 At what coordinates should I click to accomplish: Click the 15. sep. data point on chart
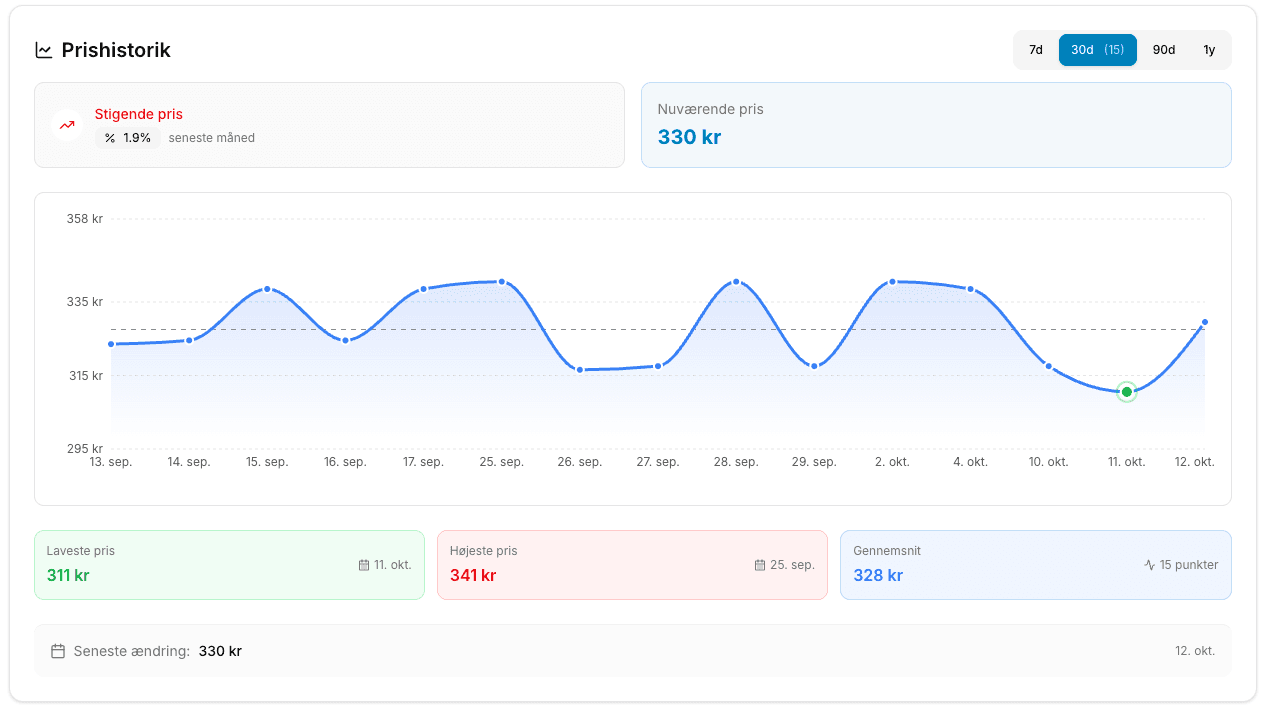tap(267, 289)
